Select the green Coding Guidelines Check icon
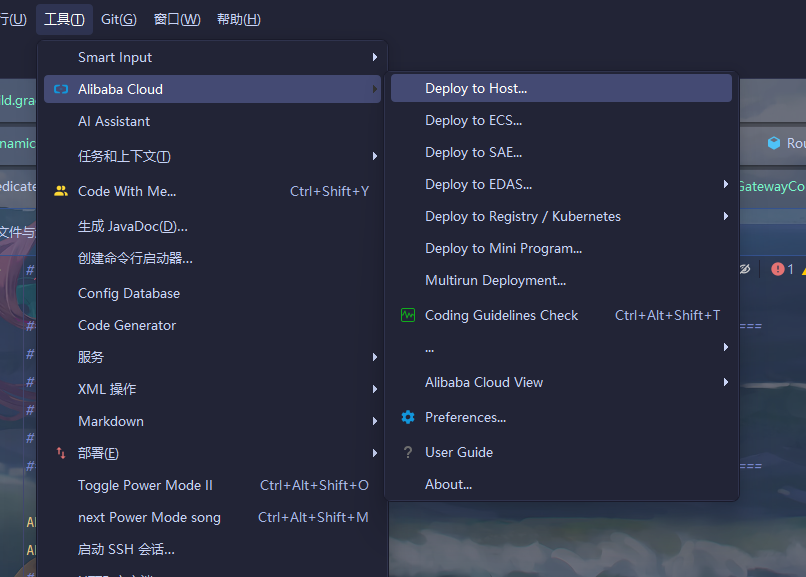 pyautogui.click(x=408, y=315)
